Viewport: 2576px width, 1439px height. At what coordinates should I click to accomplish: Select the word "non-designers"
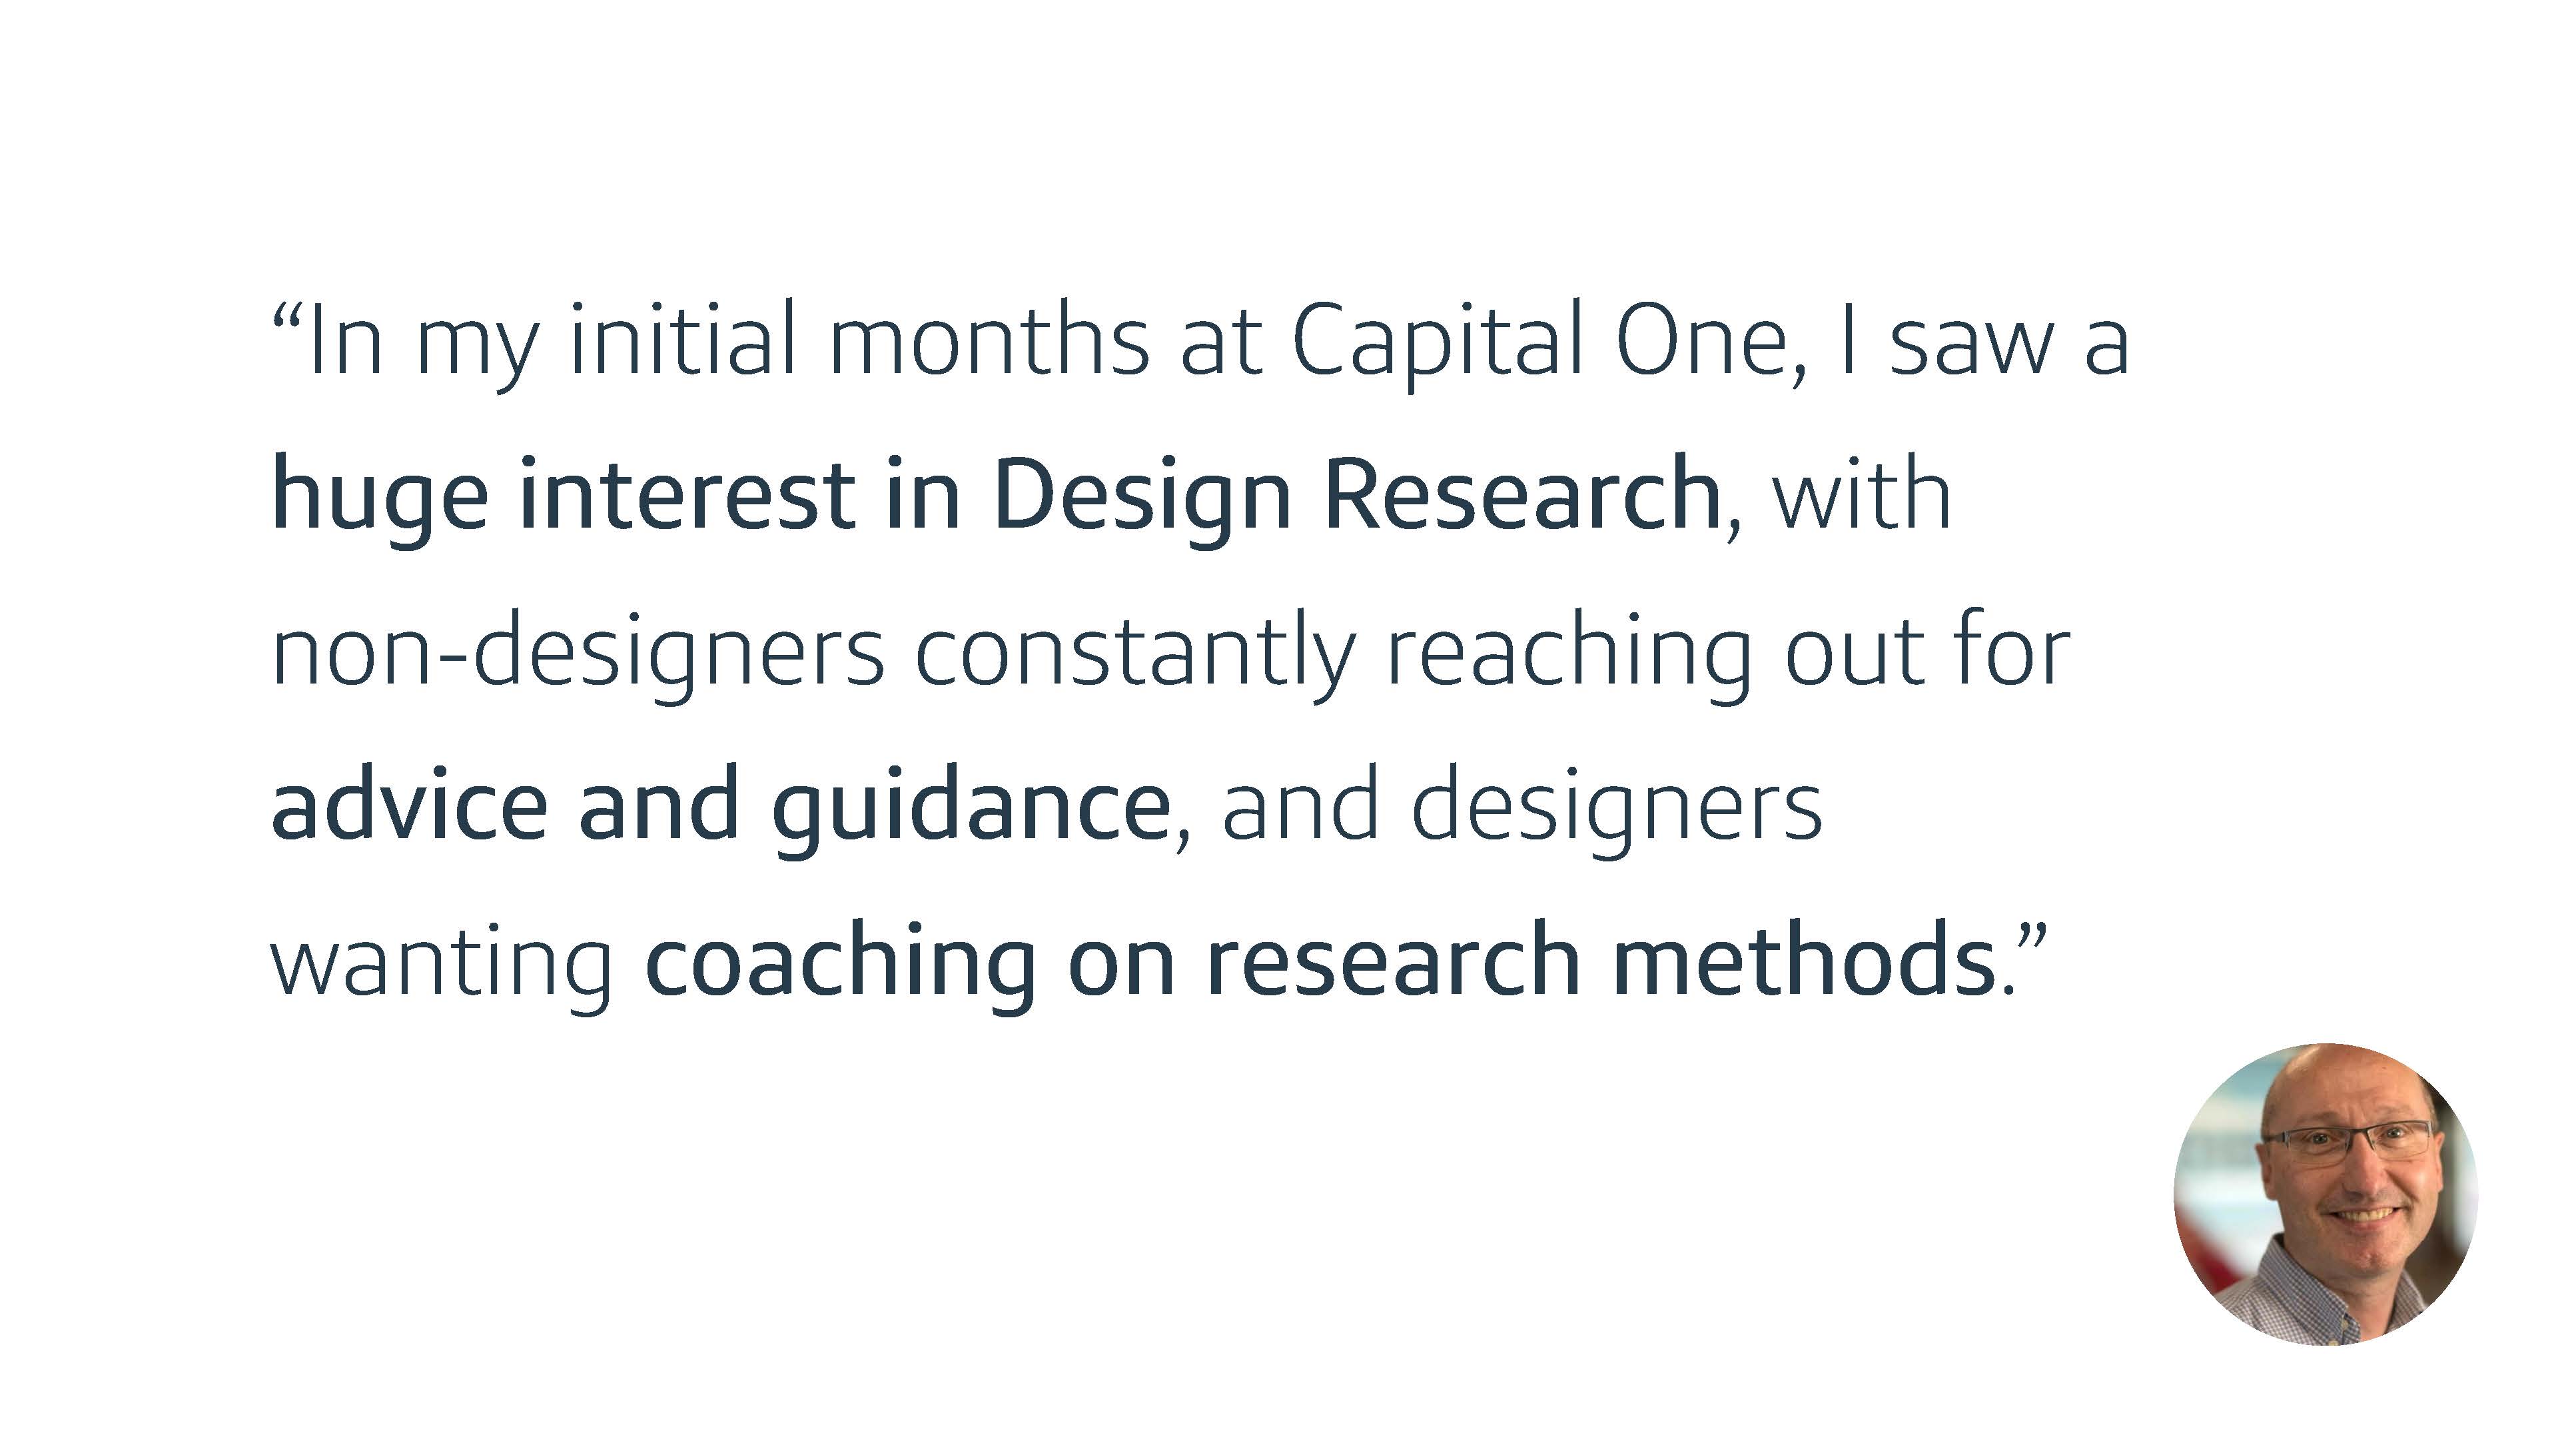coord(578,653)
